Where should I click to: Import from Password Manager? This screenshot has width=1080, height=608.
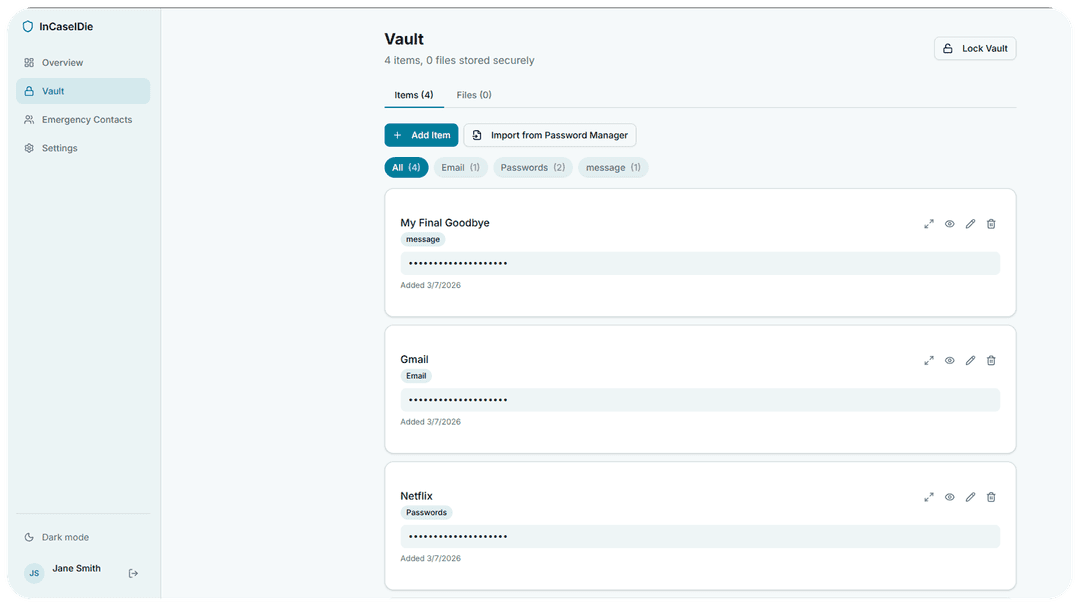[x=550, y=135]
